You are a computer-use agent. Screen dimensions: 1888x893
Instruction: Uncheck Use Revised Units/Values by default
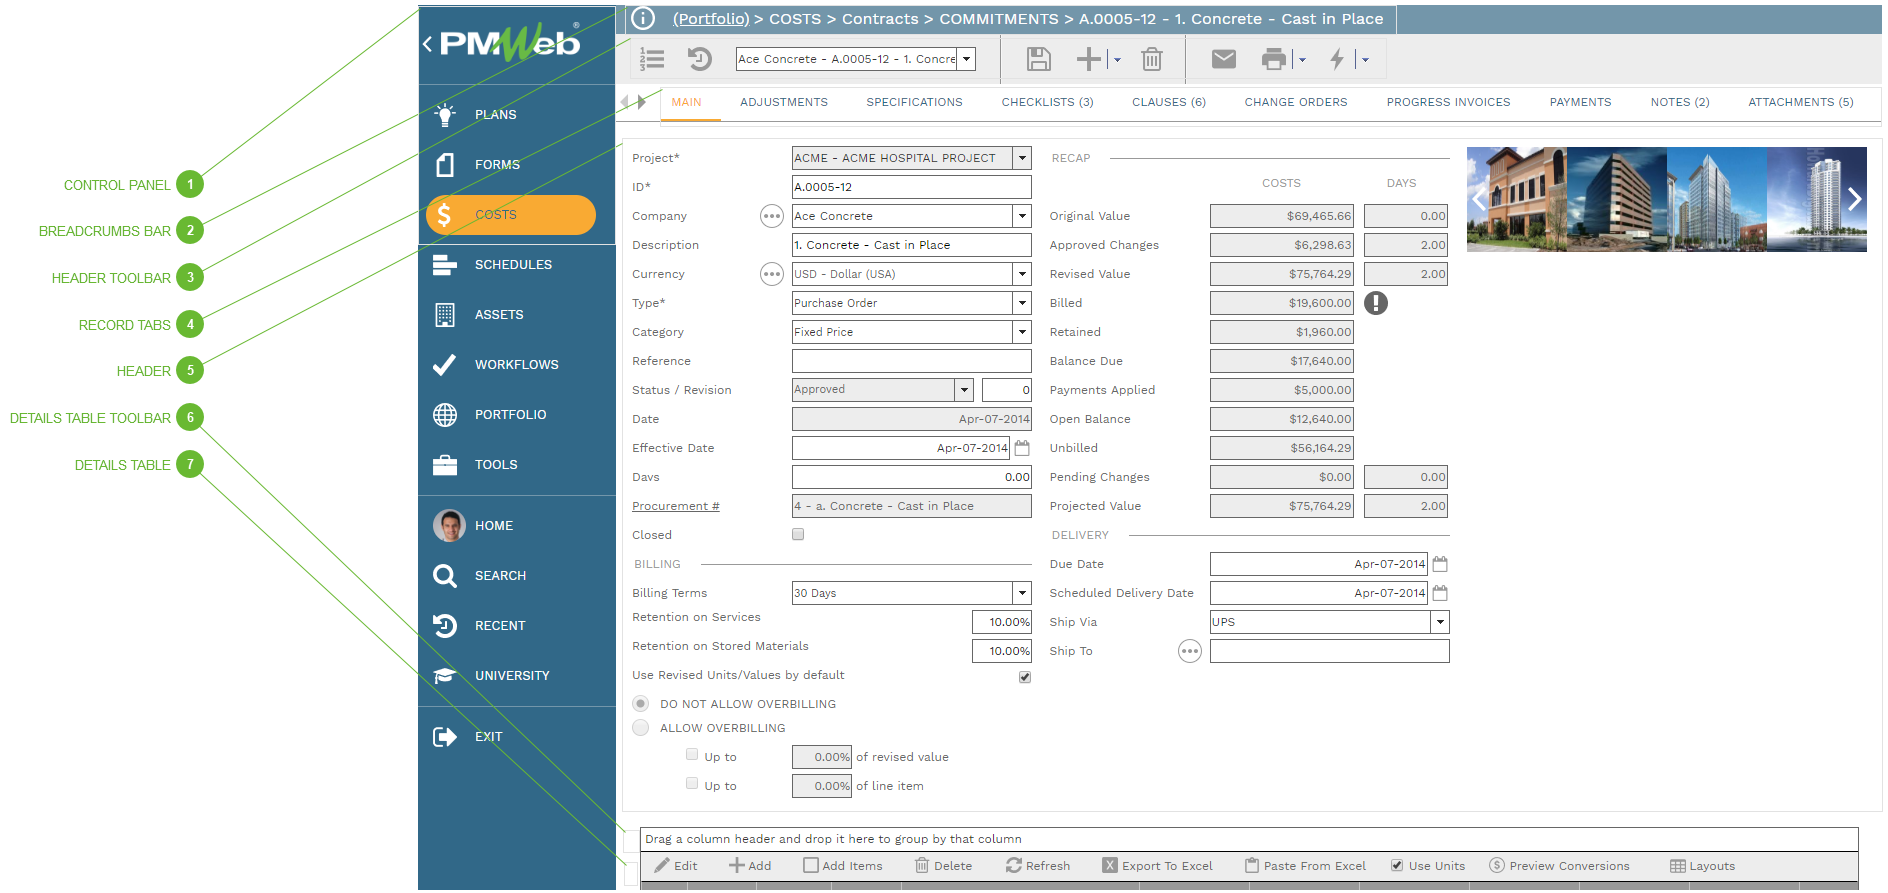click(1024, 677)
